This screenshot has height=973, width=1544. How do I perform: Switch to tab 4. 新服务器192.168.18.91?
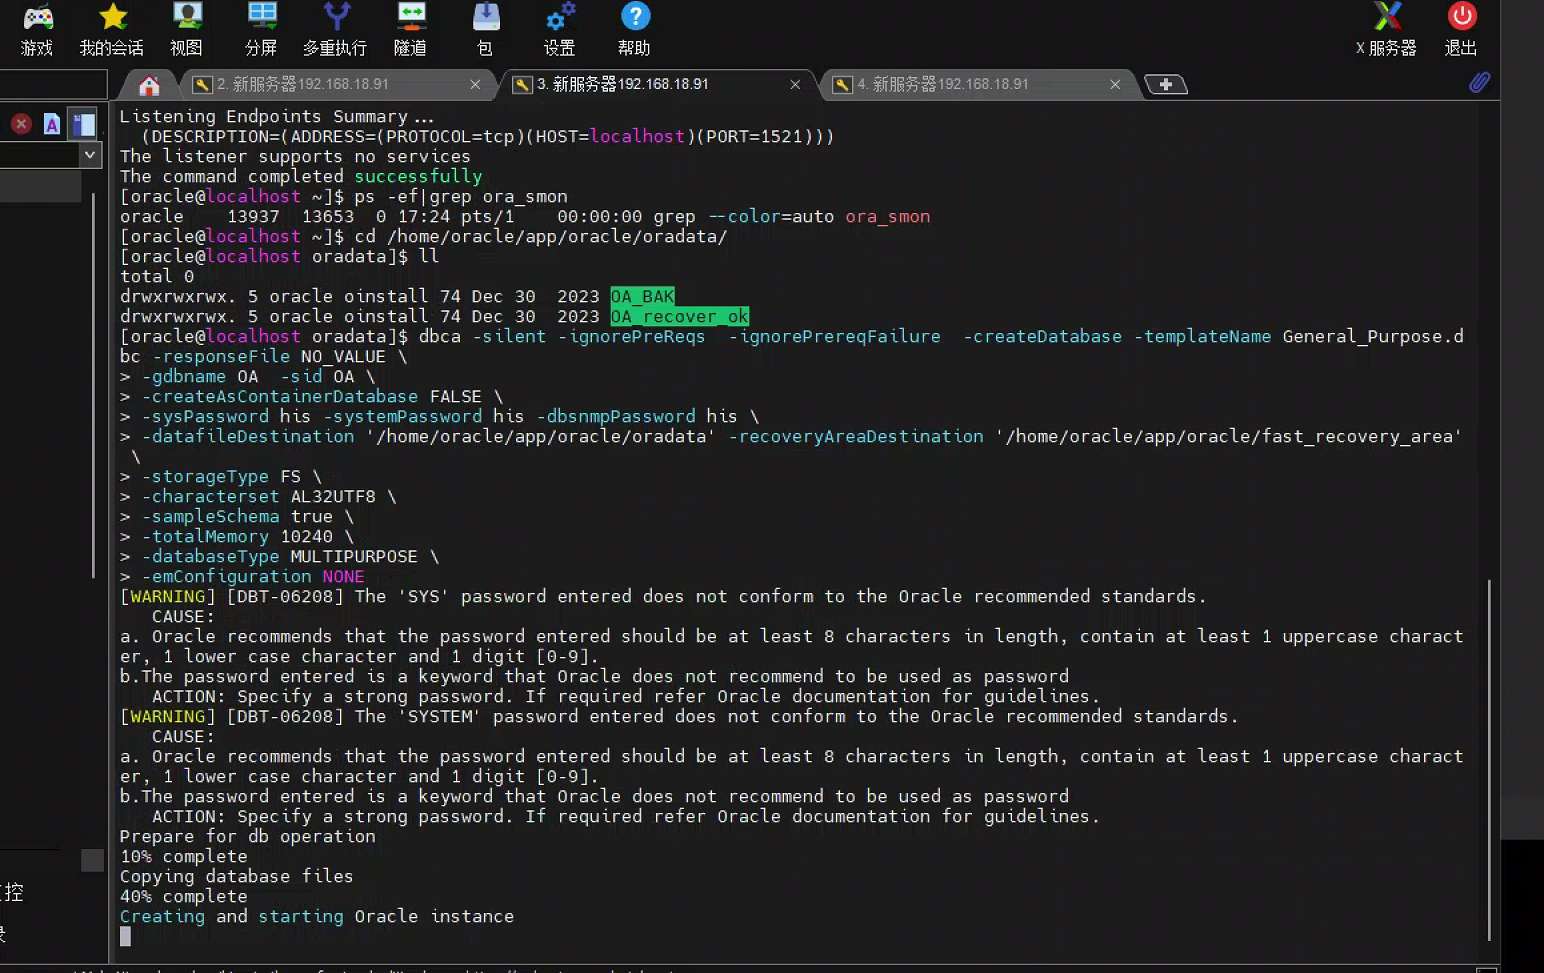tap(978, 85)
